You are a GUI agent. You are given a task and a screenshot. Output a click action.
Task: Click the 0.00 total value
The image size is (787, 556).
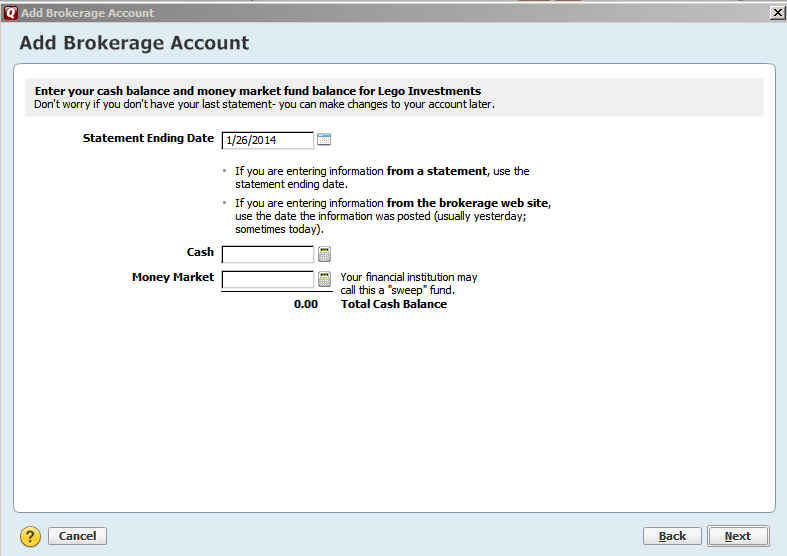coord(306,304)
